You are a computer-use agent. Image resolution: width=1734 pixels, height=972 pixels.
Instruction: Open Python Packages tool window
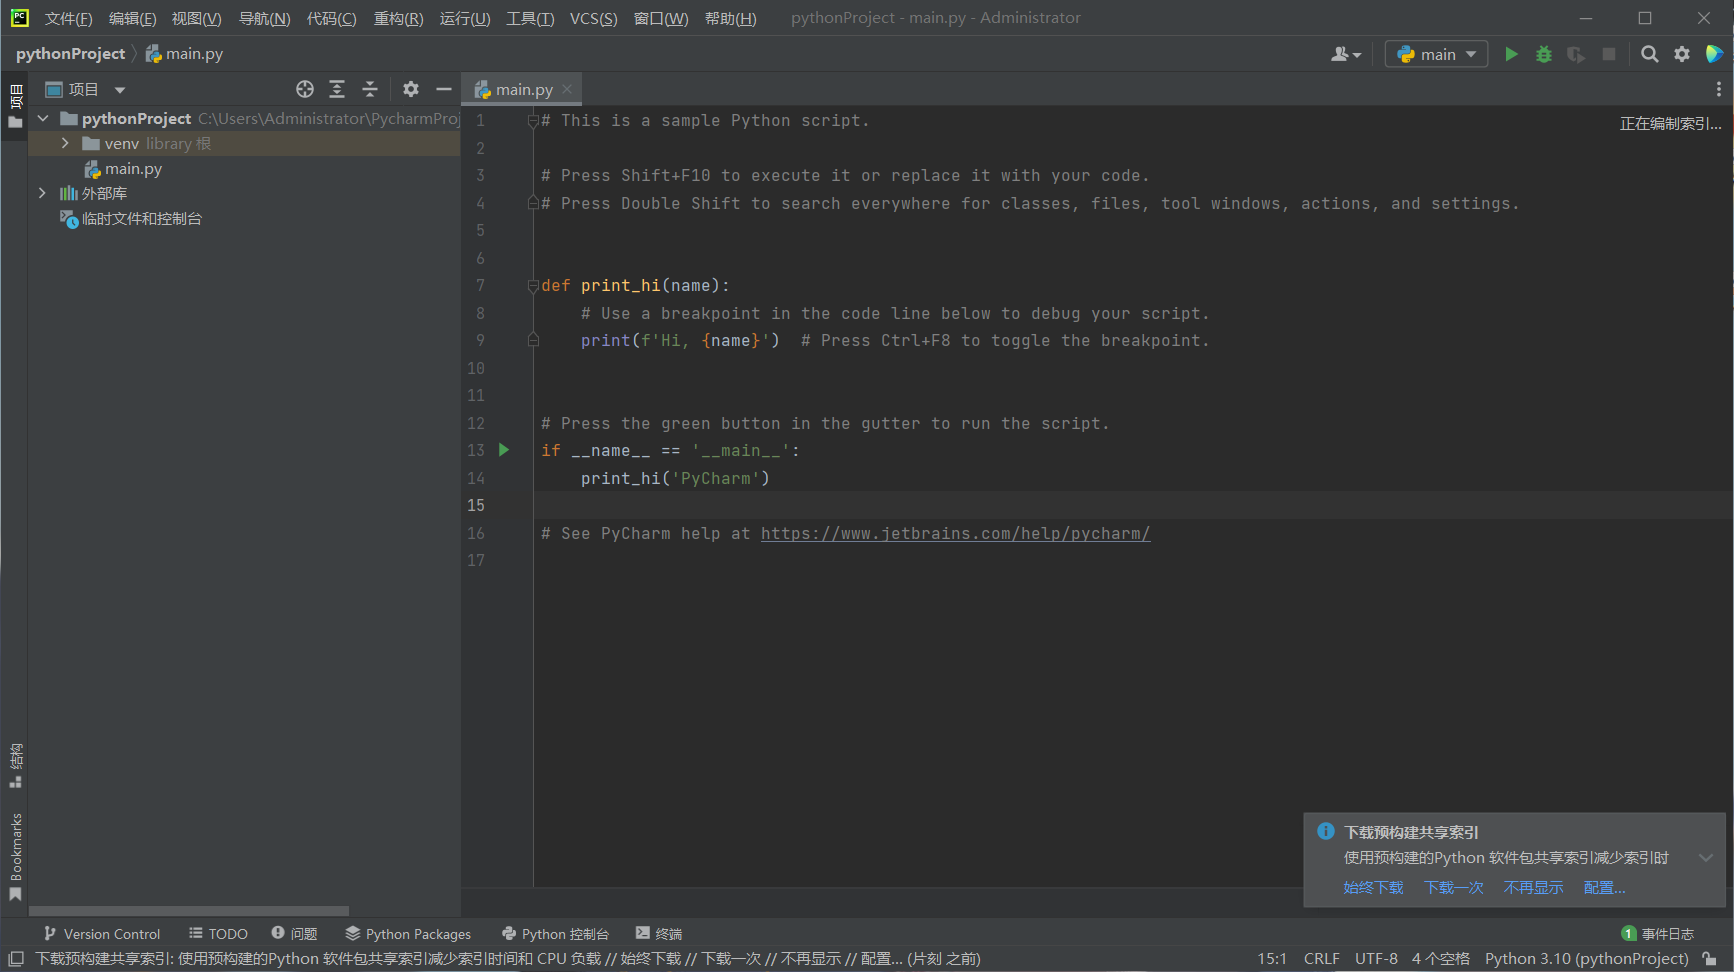(408, 934)
